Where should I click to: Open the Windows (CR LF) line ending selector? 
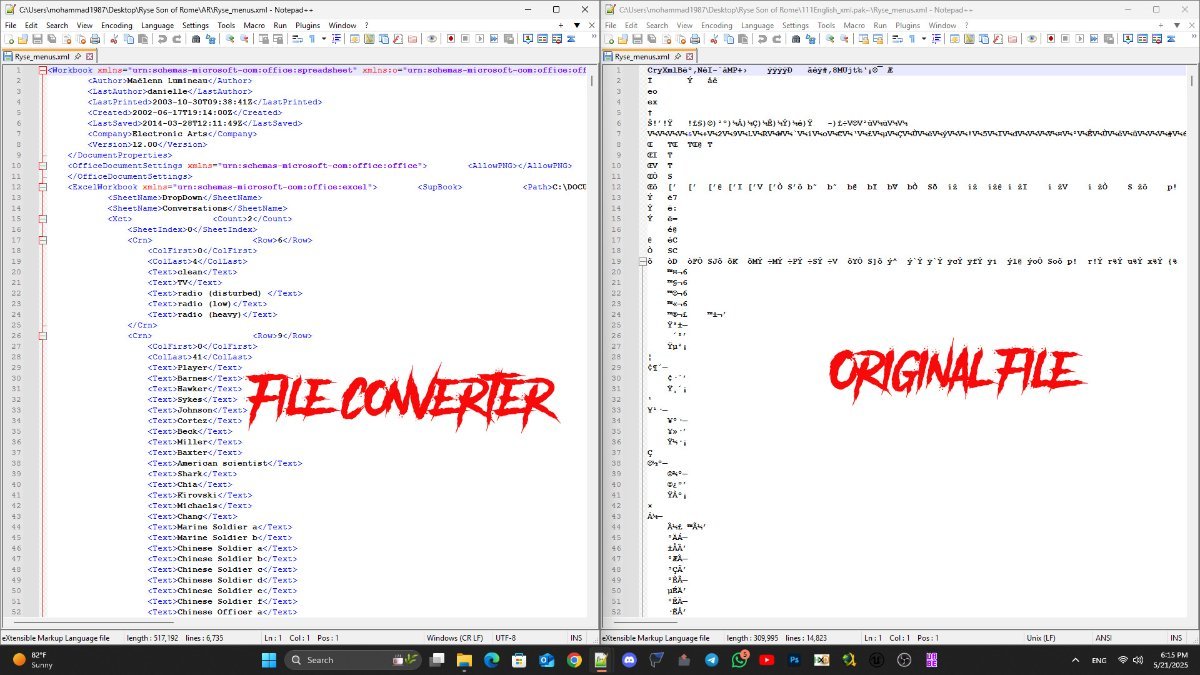pos(455,637)
